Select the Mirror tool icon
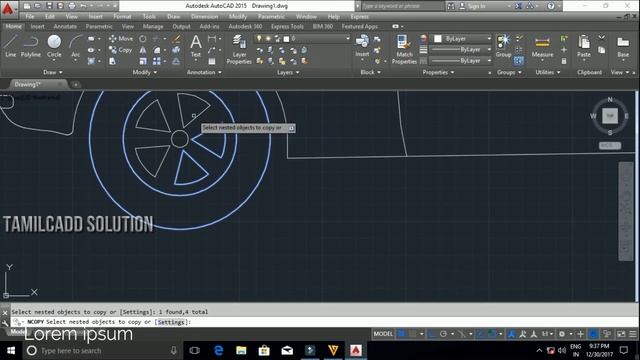This screenshot has width=640, height=360. (x=142, y=50)
